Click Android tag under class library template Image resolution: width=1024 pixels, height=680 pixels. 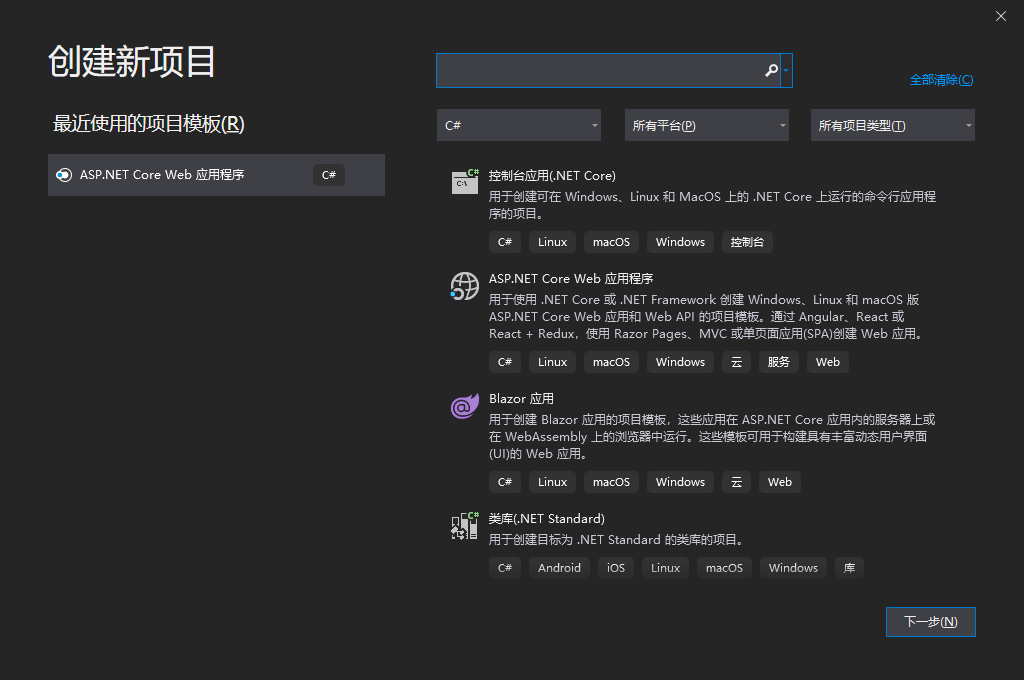[559, 568]
